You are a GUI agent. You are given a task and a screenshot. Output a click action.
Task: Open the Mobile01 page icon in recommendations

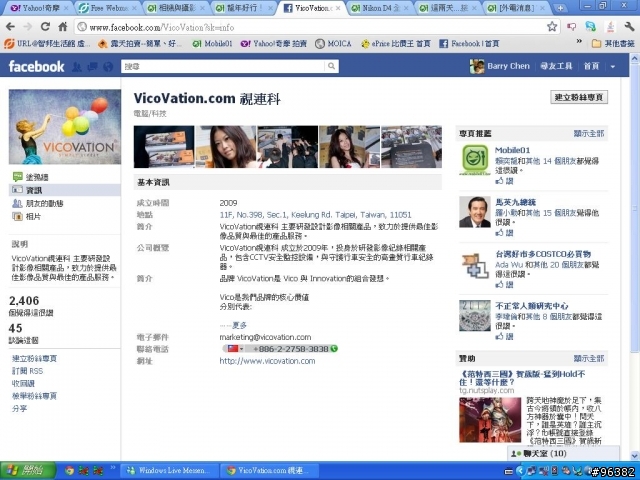[475, 160]
